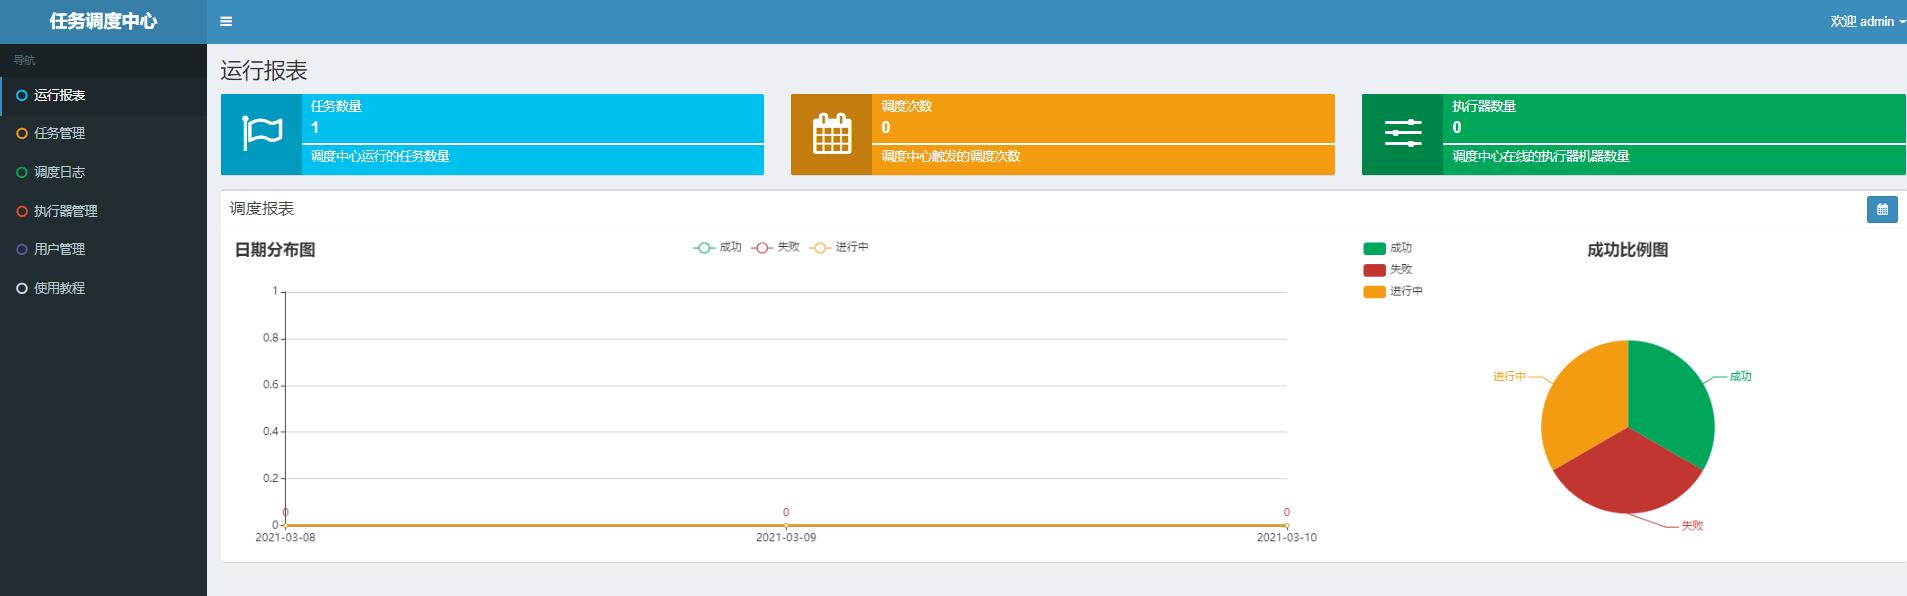This screenshot has height=596, width=1907.
Task: Click the 执行器数量 card title
Action: click(x=1484, y=106)
